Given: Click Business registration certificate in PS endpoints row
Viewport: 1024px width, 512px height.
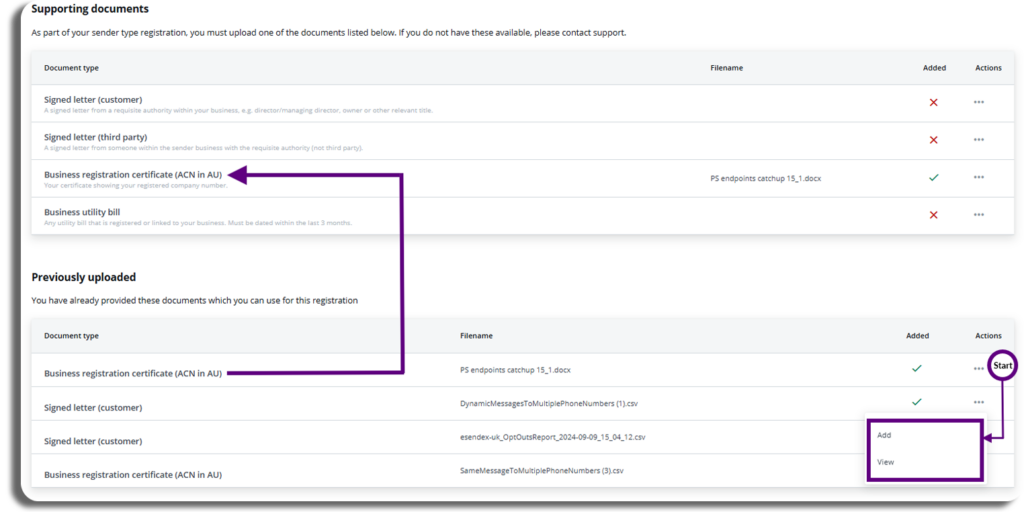Looking at the screenshot, I should 133,374.
